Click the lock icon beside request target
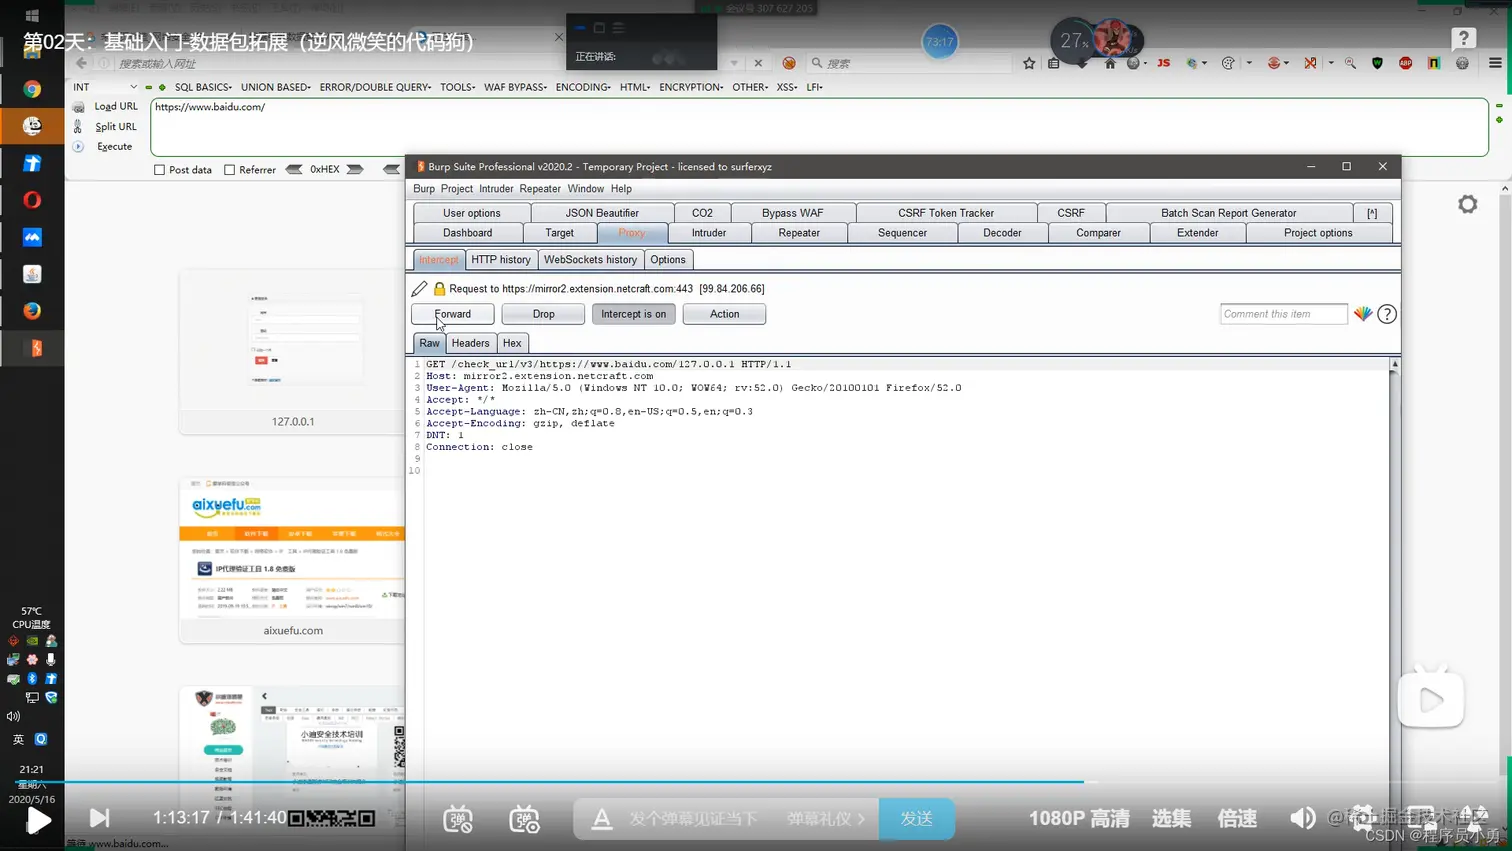This screenshot has height=851, width=1512. 439,289
